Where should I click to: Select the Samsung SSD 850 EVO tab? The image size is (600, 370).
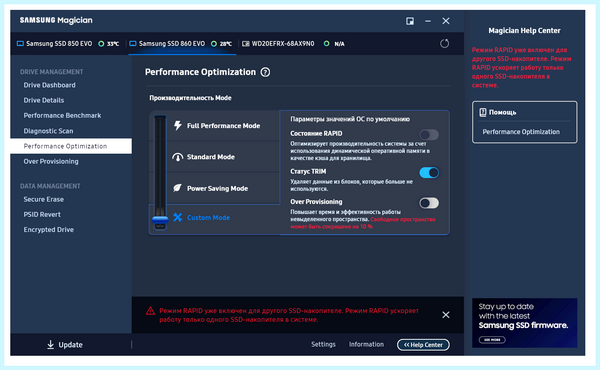tap(69, 44)
